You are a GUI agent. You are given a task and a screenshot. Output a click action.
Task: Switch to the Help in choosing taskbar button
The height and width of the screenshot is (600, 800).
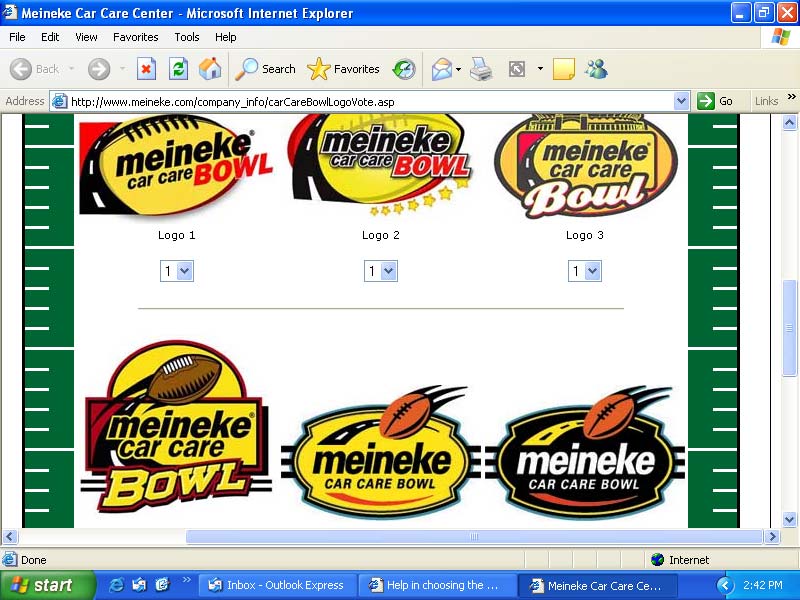coord(437,585)
